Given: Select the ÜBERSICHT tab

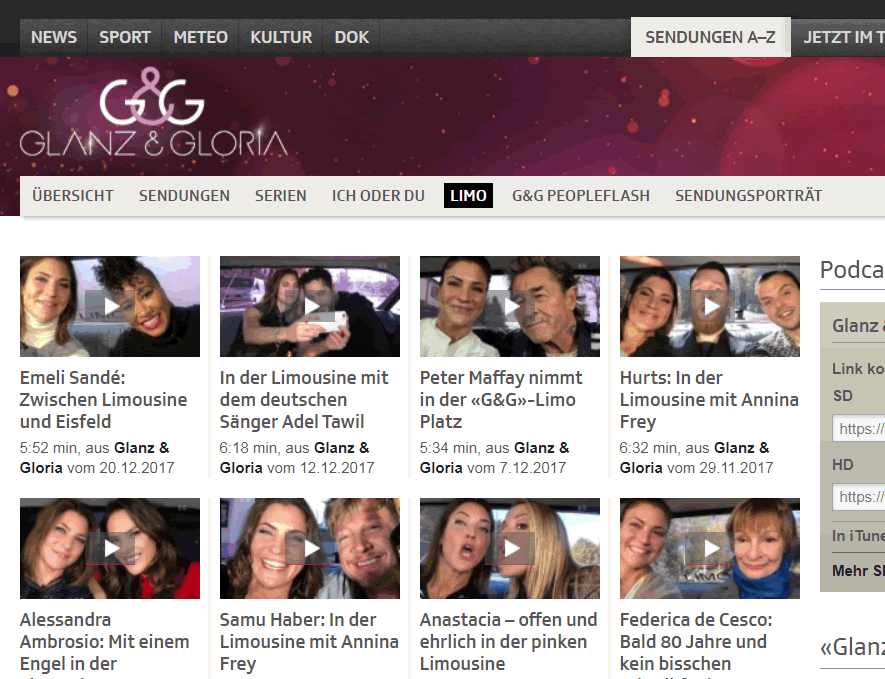Looking at the screenshot, I should (x=73, y=196).
